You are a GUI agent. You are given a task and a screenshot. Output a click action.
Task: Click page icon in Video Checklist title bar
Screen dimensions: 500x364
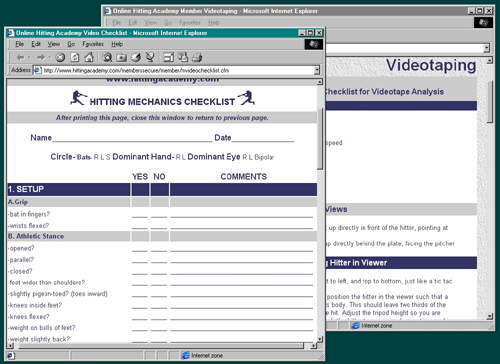(11, 33)
